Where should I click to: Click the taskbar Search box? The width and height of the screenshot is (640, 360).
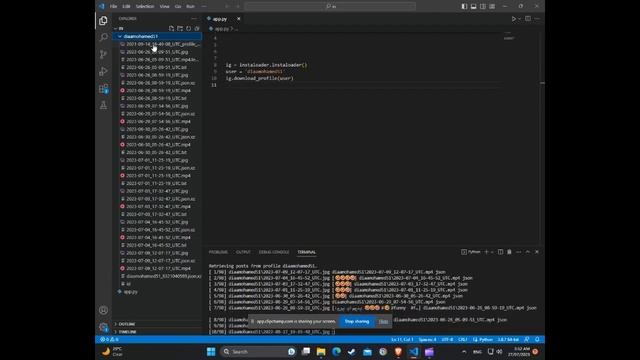point(258,351)
